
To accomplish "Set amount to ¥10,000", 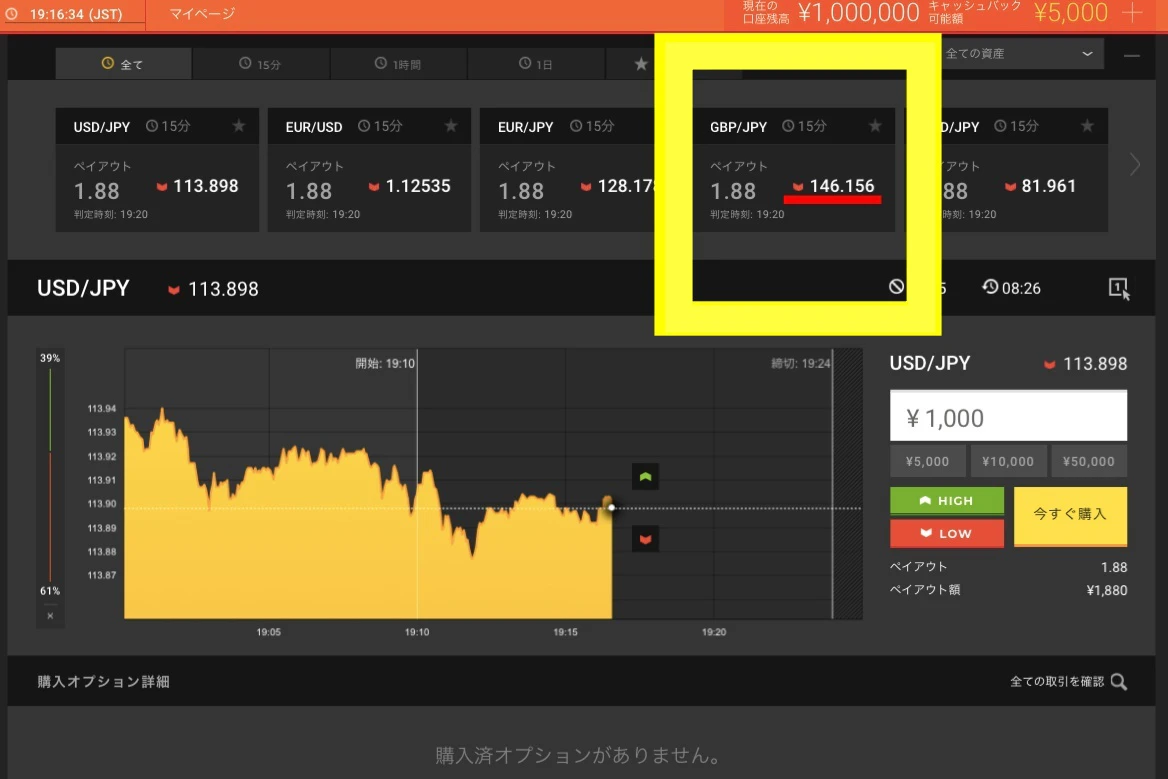I will pyautogui.click(x=1008, y=462).
